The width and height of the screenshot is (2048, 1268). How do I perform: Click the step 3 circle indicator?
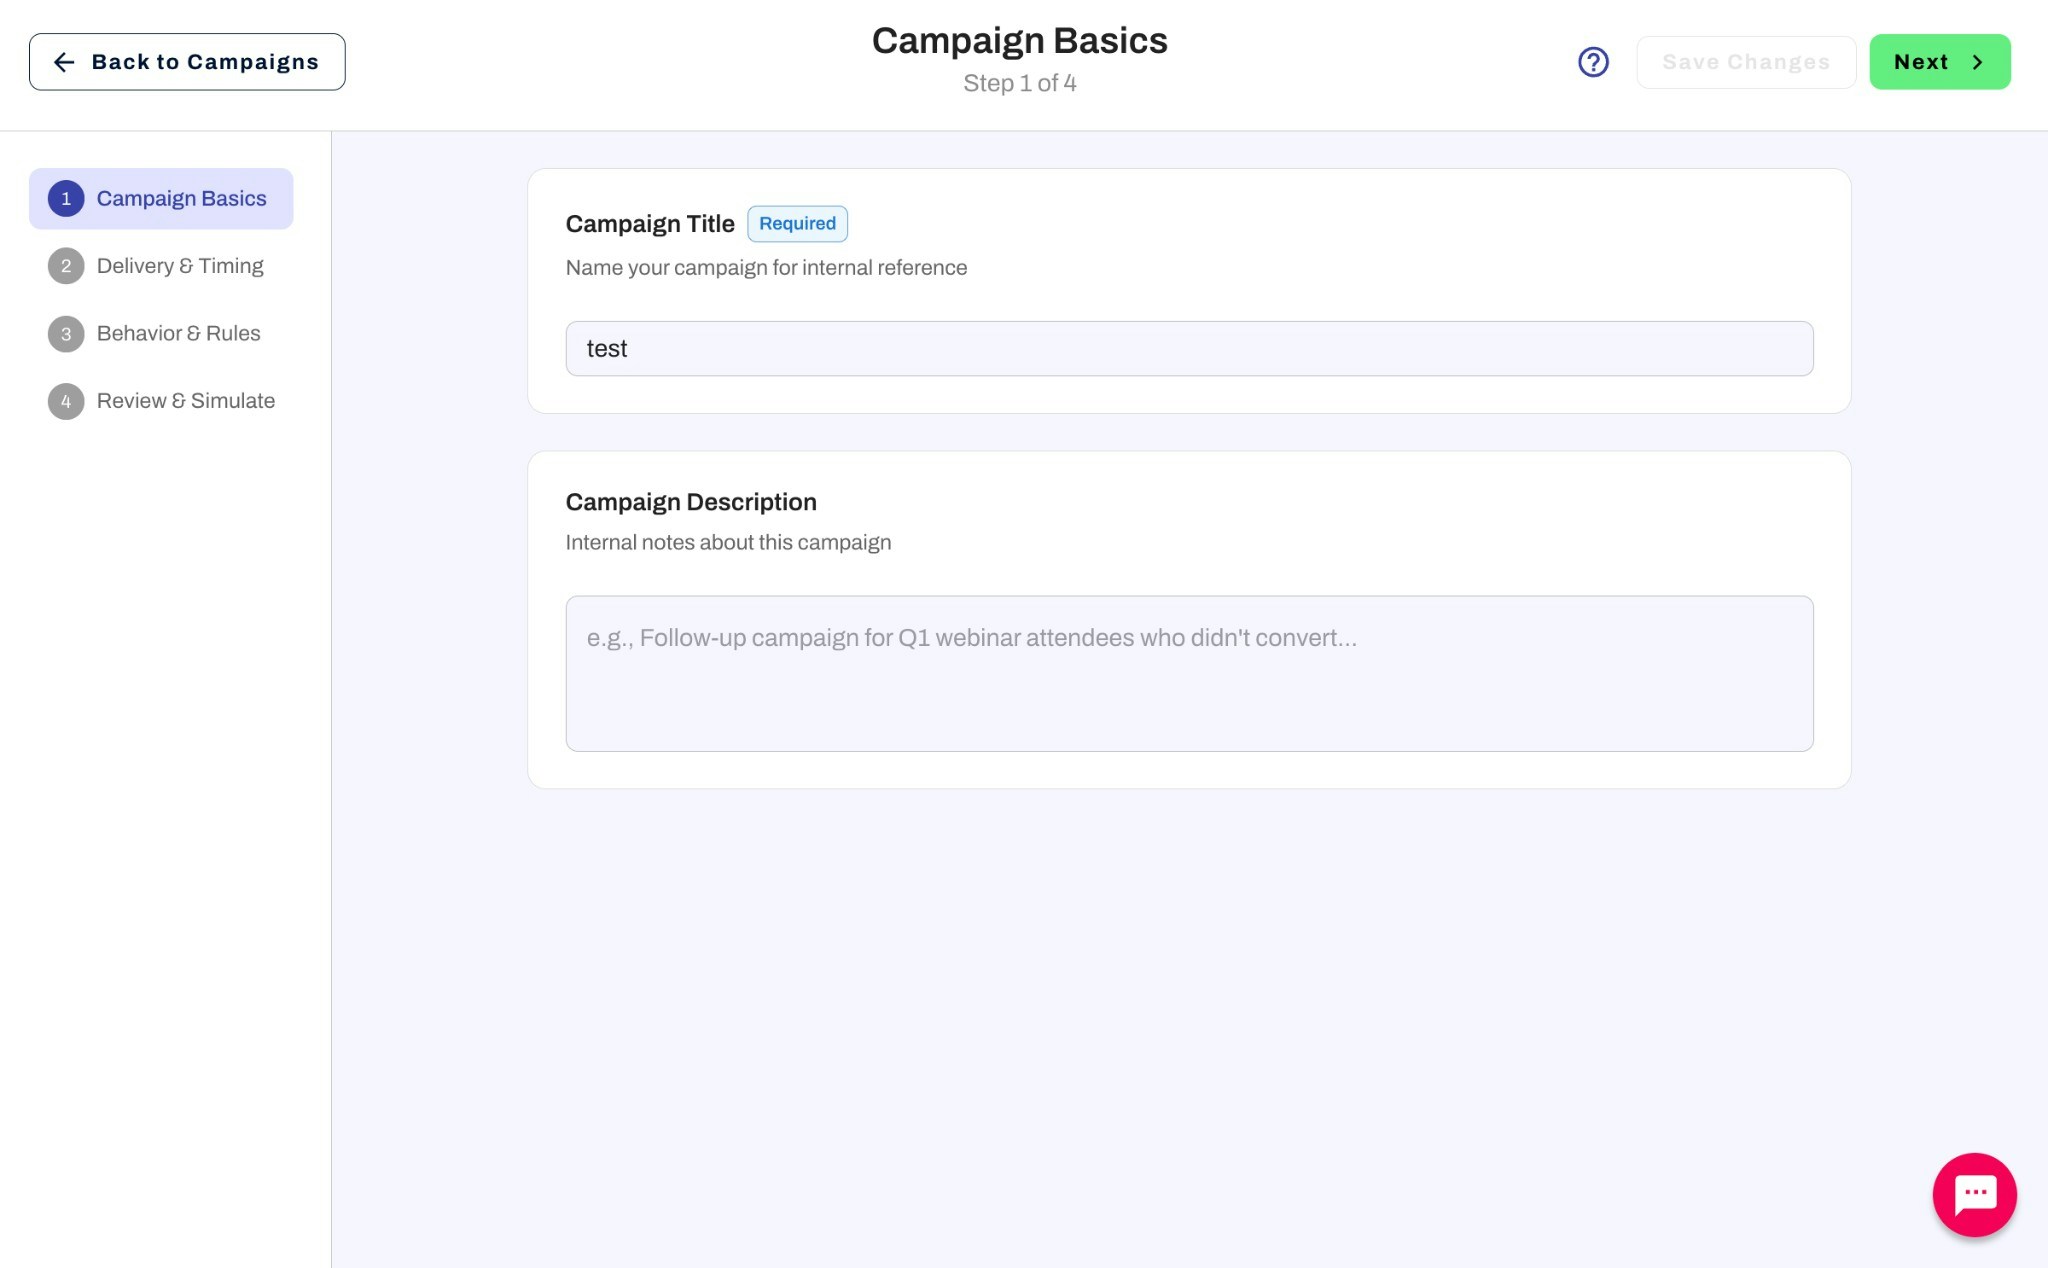[x=66, y=333]
